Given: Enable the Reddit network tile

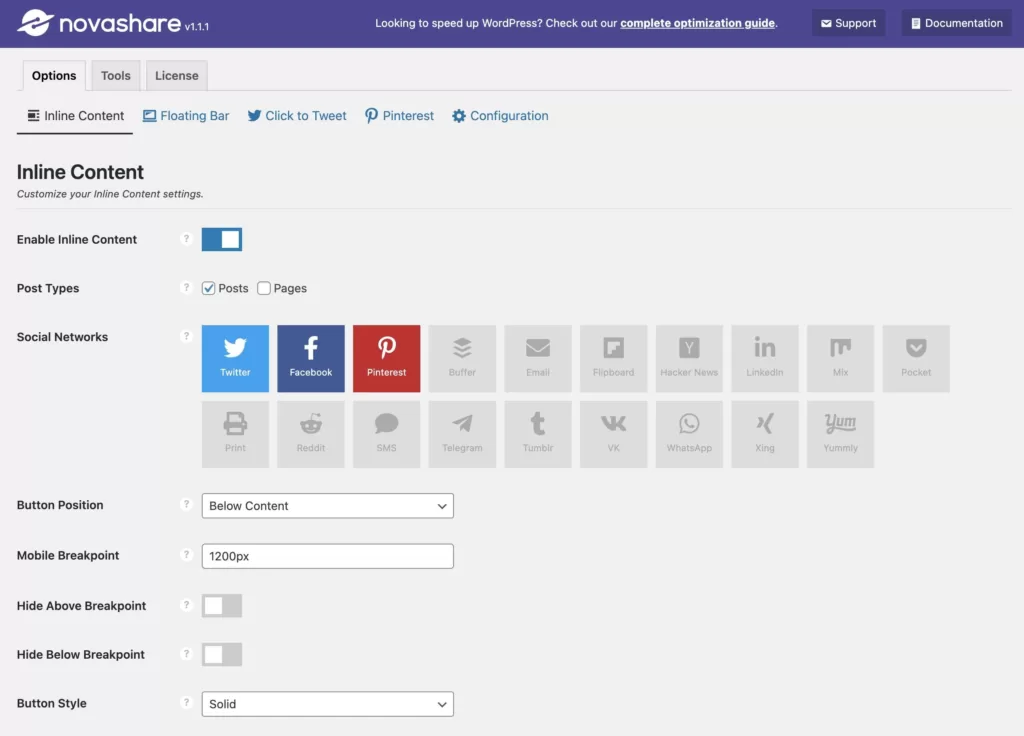Looking at the screenshot, I should coord(311,434).
